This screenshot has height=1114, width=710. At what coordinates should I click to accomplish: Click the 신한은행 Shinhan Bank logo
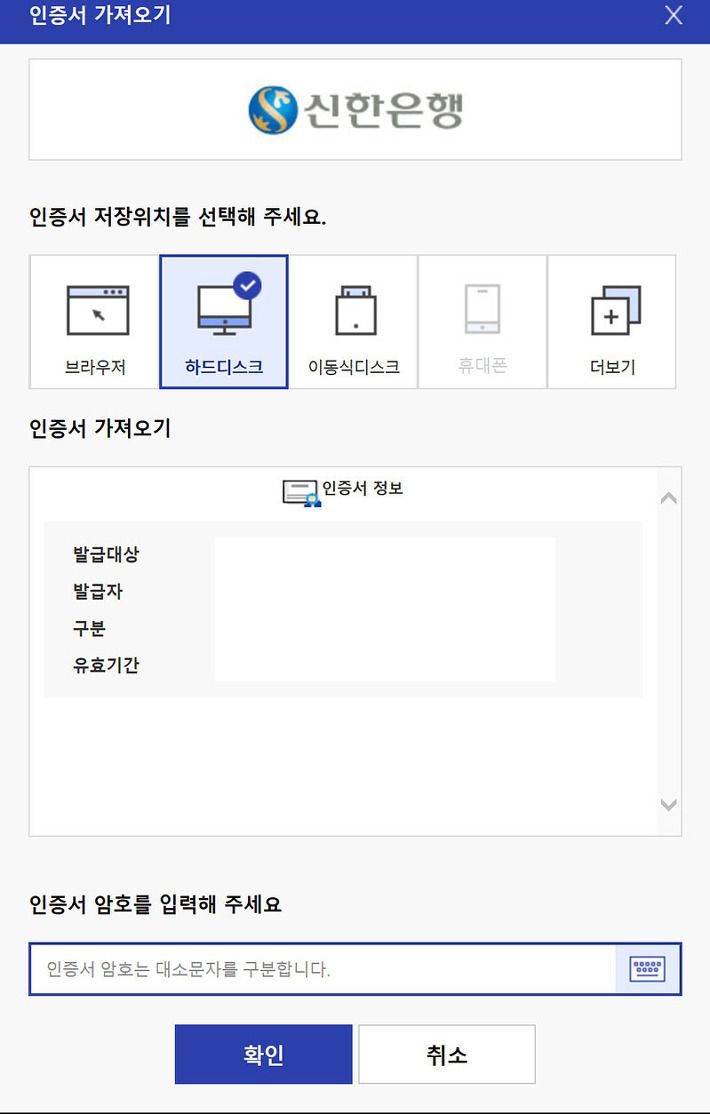pyautogui.click(x=355, y=110)
